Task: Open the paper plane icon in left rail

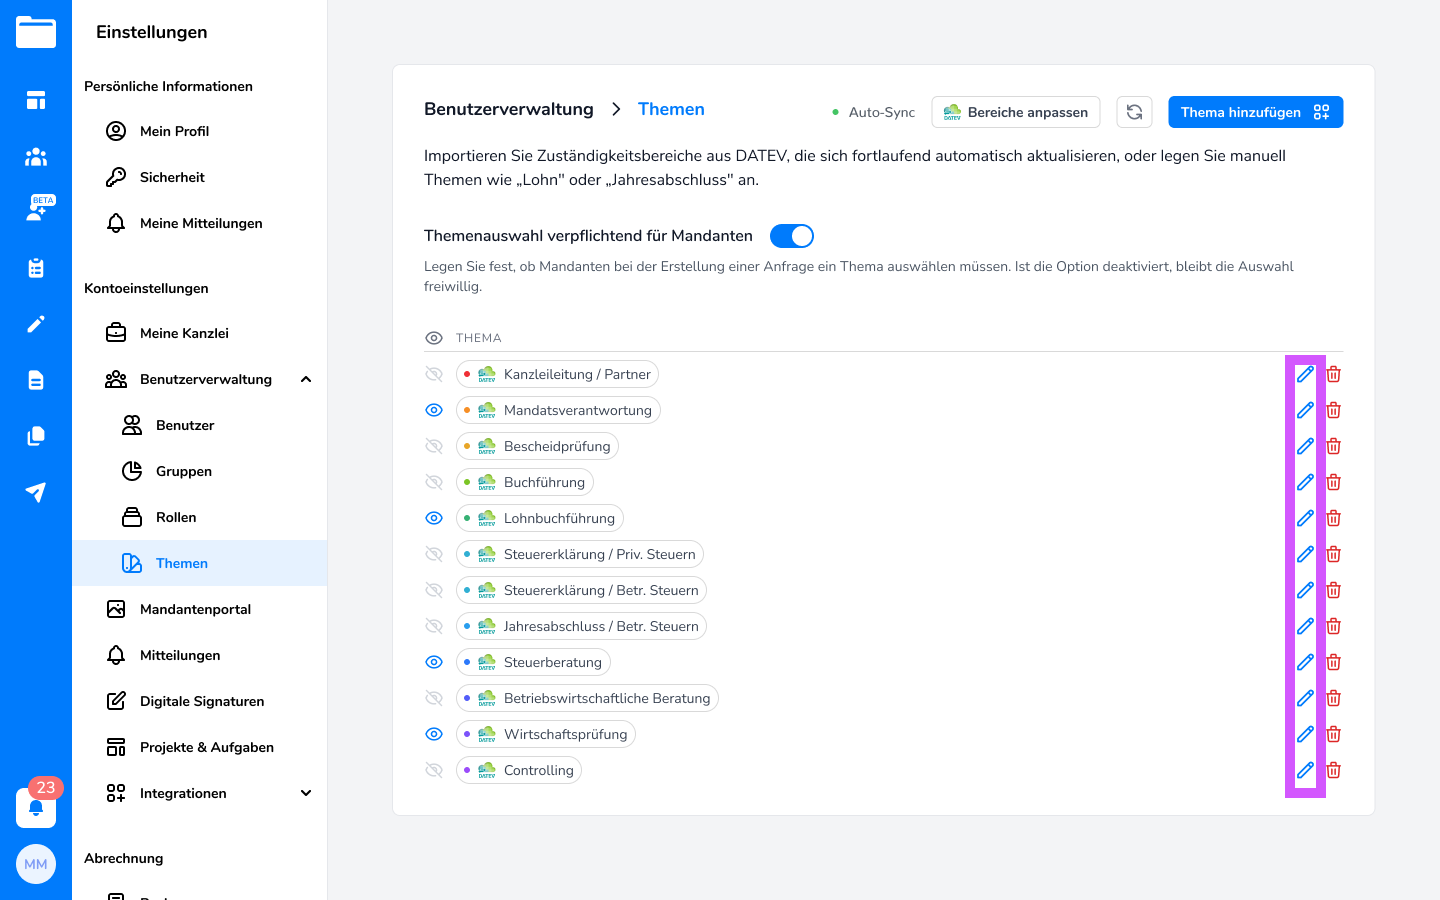Action: coord(36,492)
